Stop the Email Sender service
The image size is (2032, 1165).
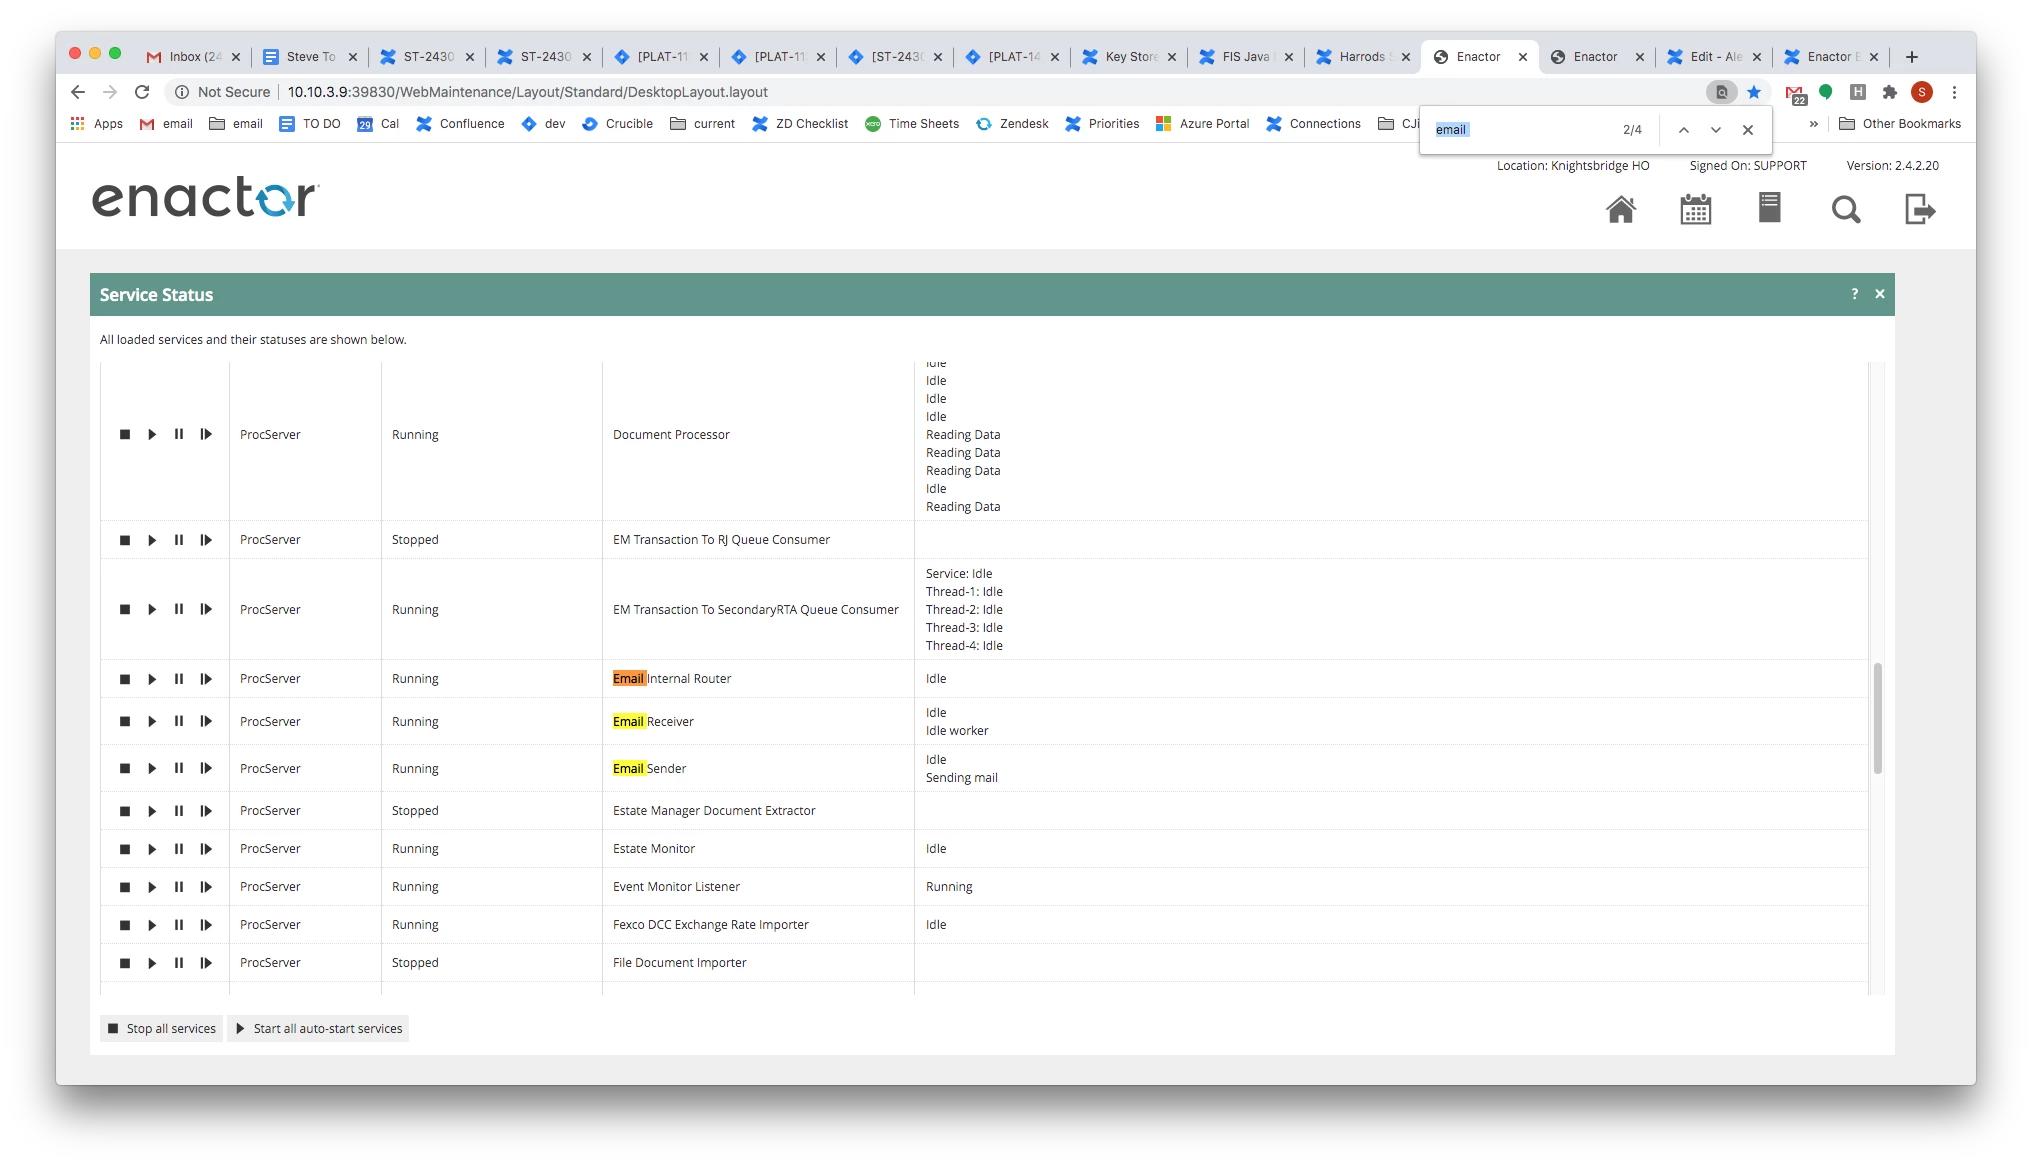(124, 768)
